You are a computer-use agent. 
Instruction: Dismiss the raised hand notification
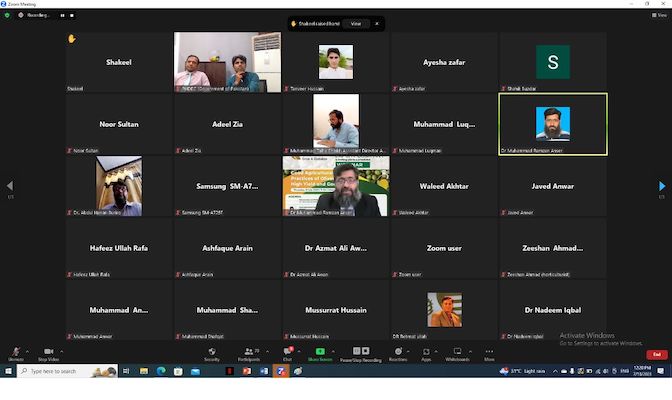pyautogui.click(x=377, y=23)
